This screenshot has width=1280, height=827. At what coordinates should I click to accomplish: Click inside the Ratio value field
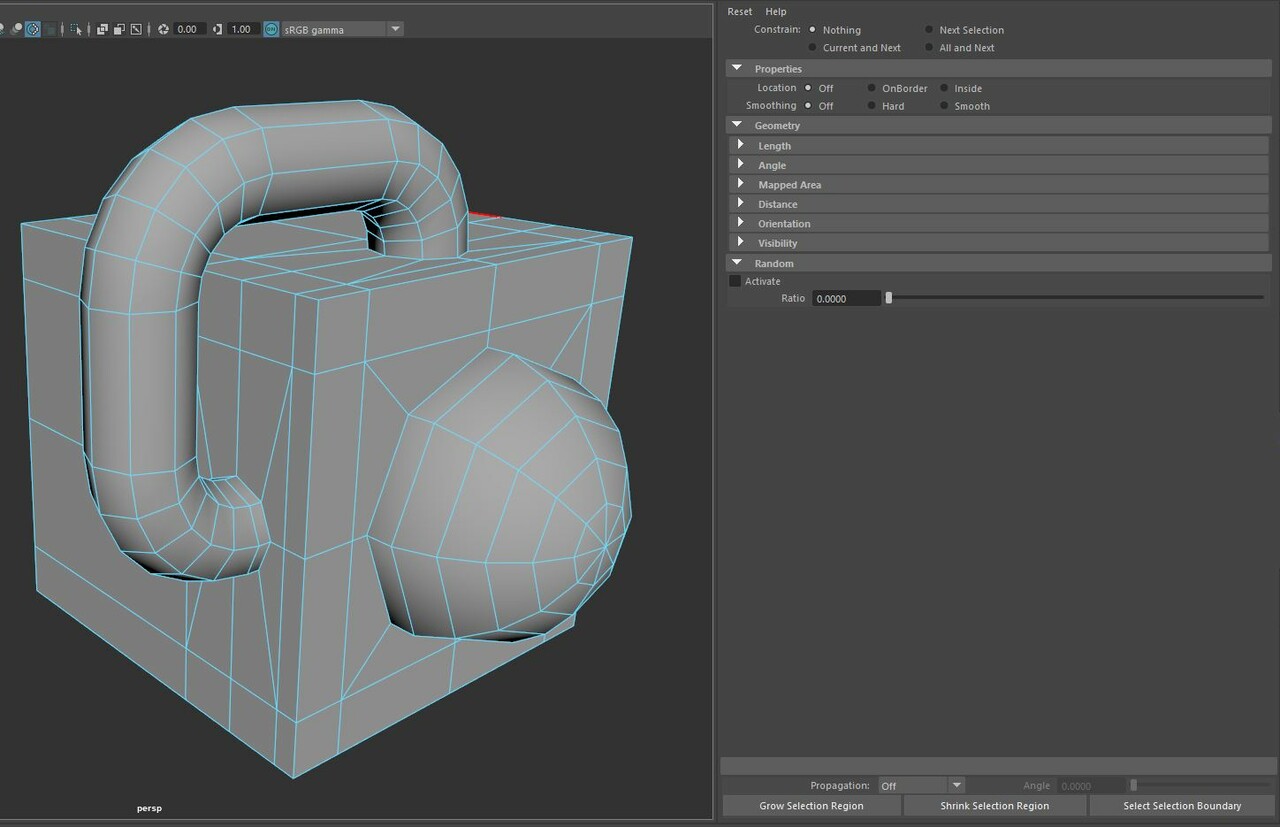coord(845,298)
